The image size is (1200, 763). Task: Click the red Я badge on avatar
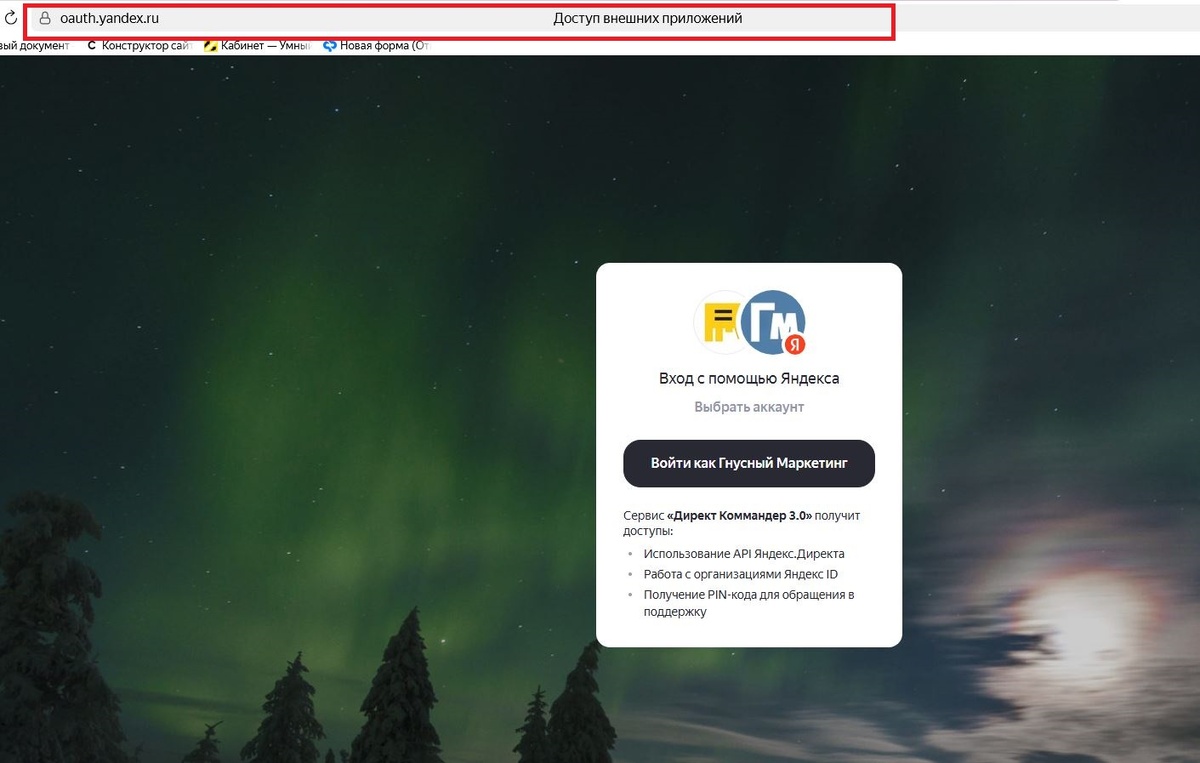[x=795, y=344]
